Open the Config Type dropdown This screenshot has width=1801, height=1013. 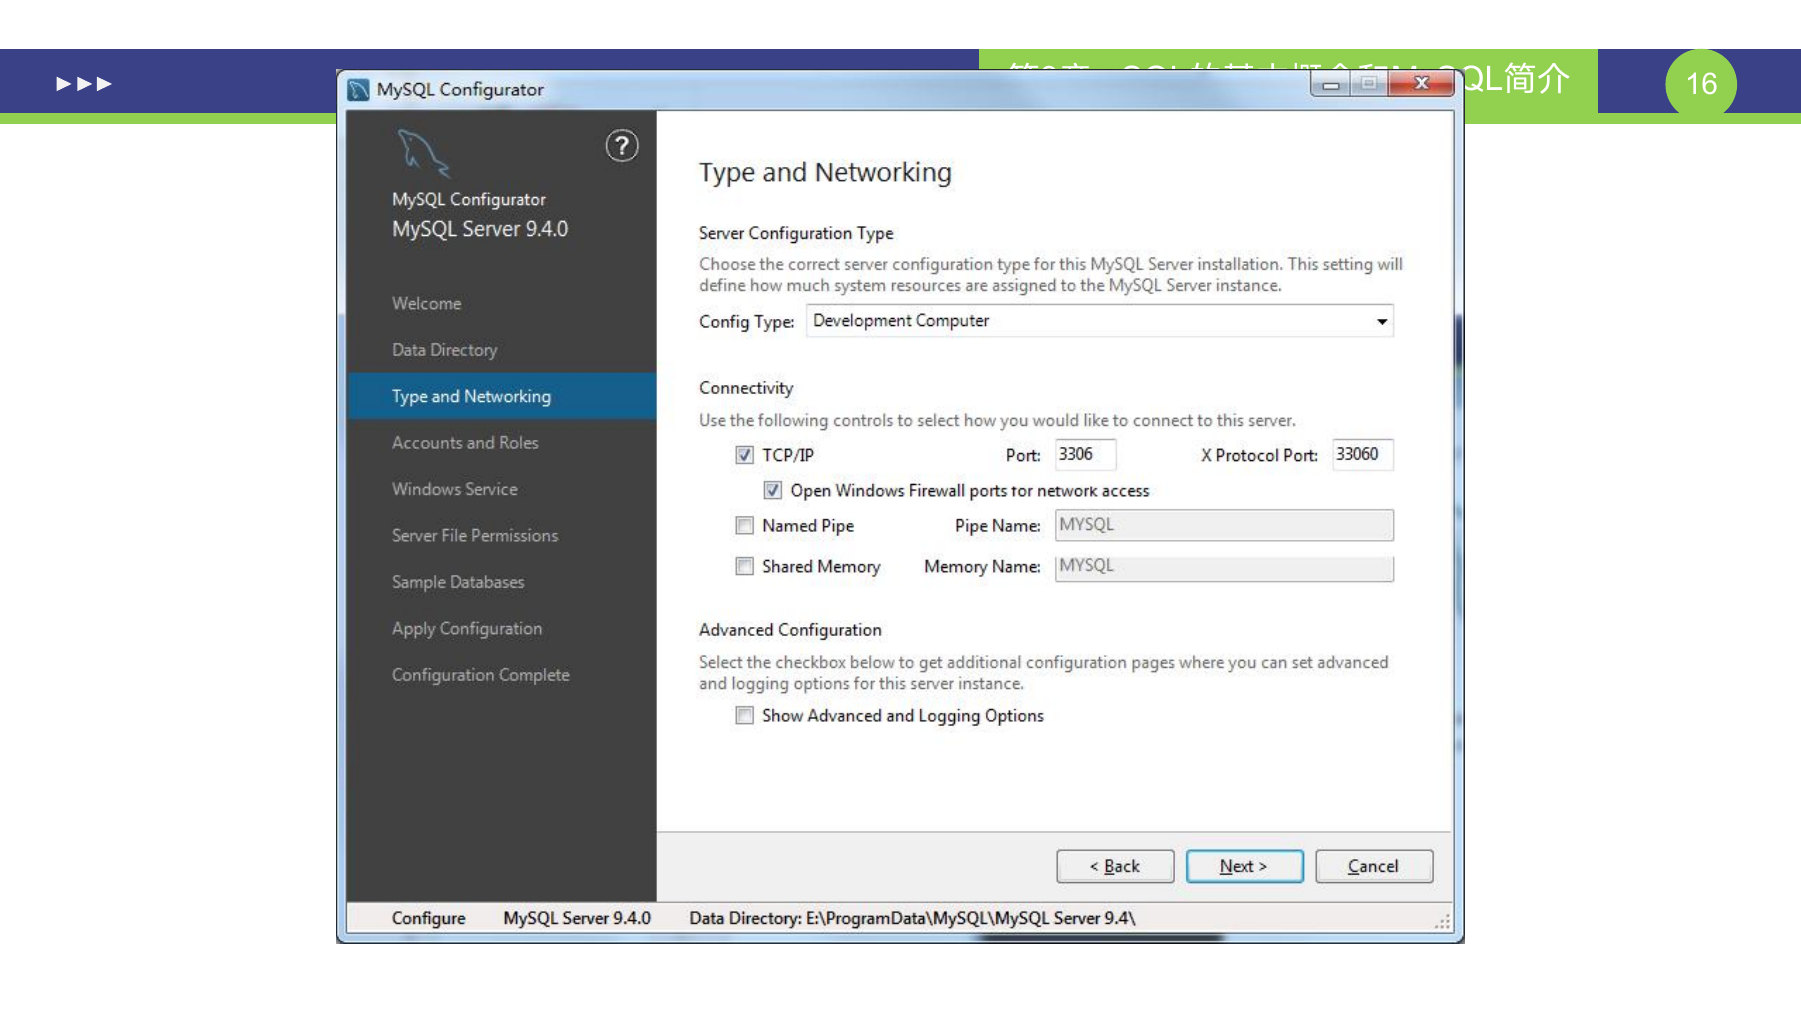pyautogui.click(x=1099, y=321)
